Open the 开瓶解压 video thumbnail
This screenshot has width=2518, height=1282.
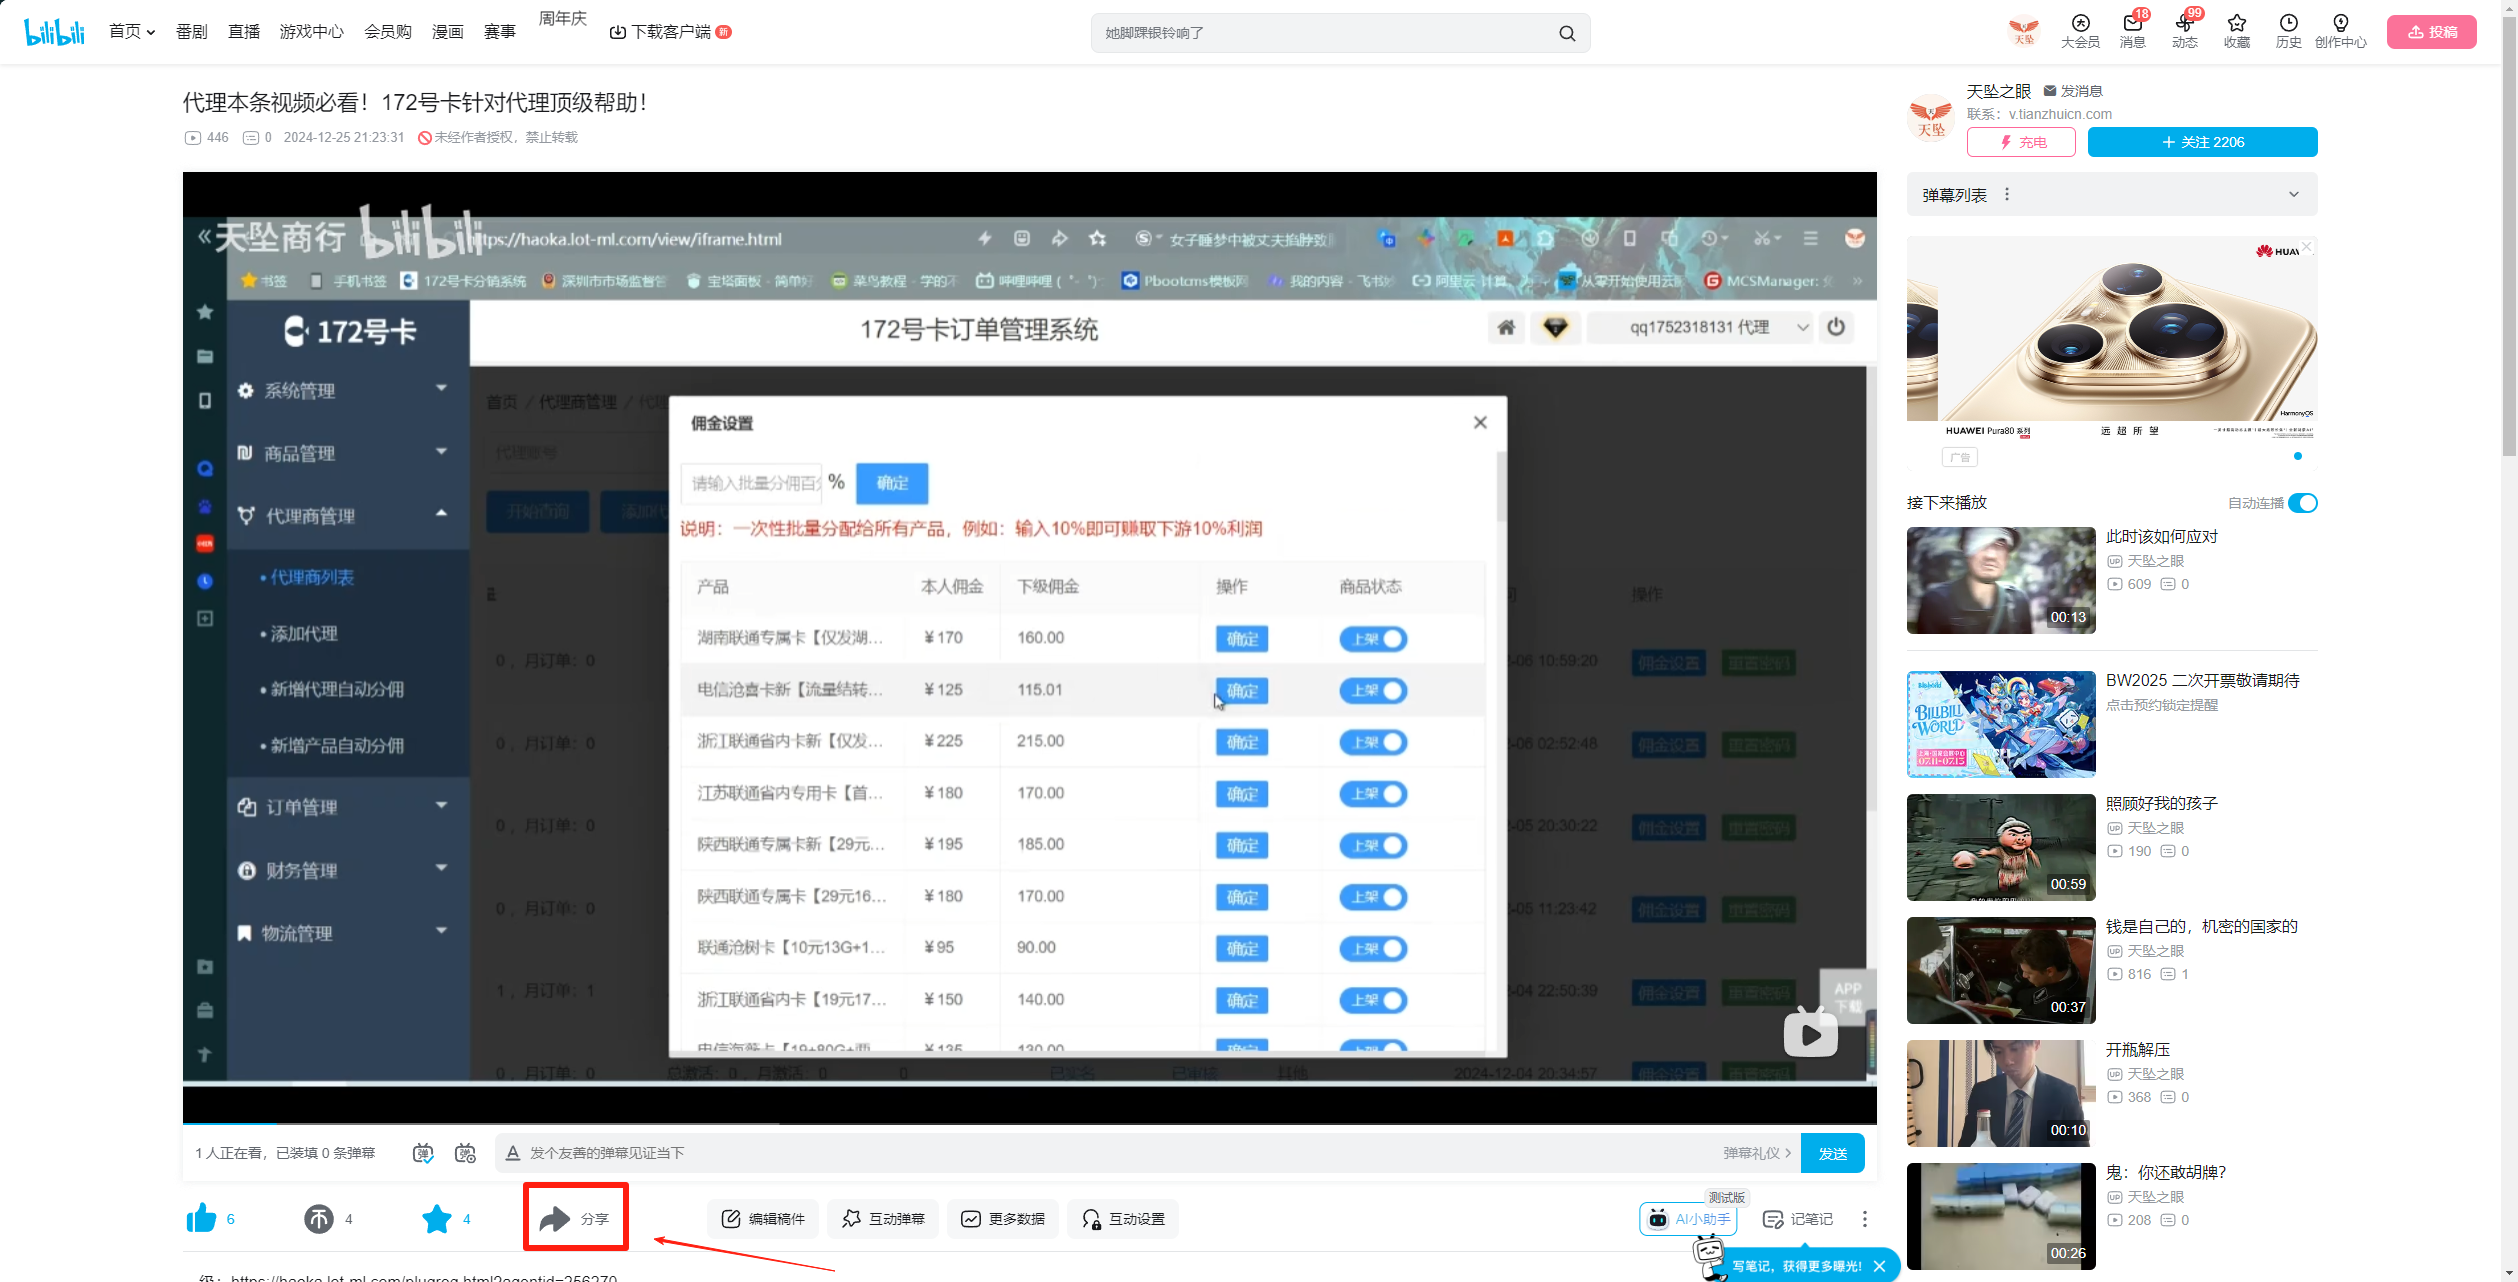click(2000, 1093)
